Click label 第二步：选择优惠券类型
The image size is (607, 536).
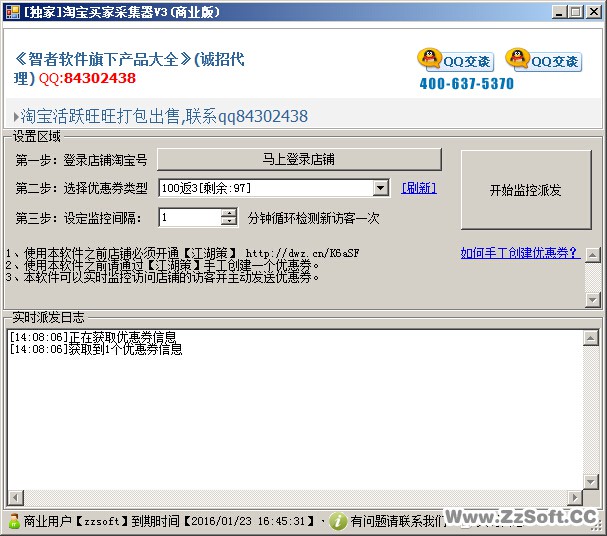[x=81, y=188]
